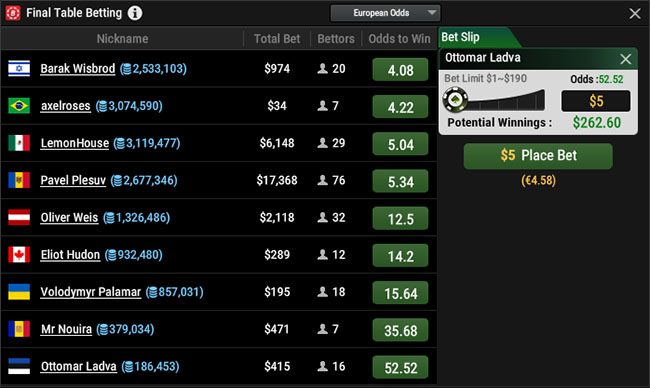Click the chip stack icon beside 3,074,590
Screen dimensions: 650x388
[102, 107]
